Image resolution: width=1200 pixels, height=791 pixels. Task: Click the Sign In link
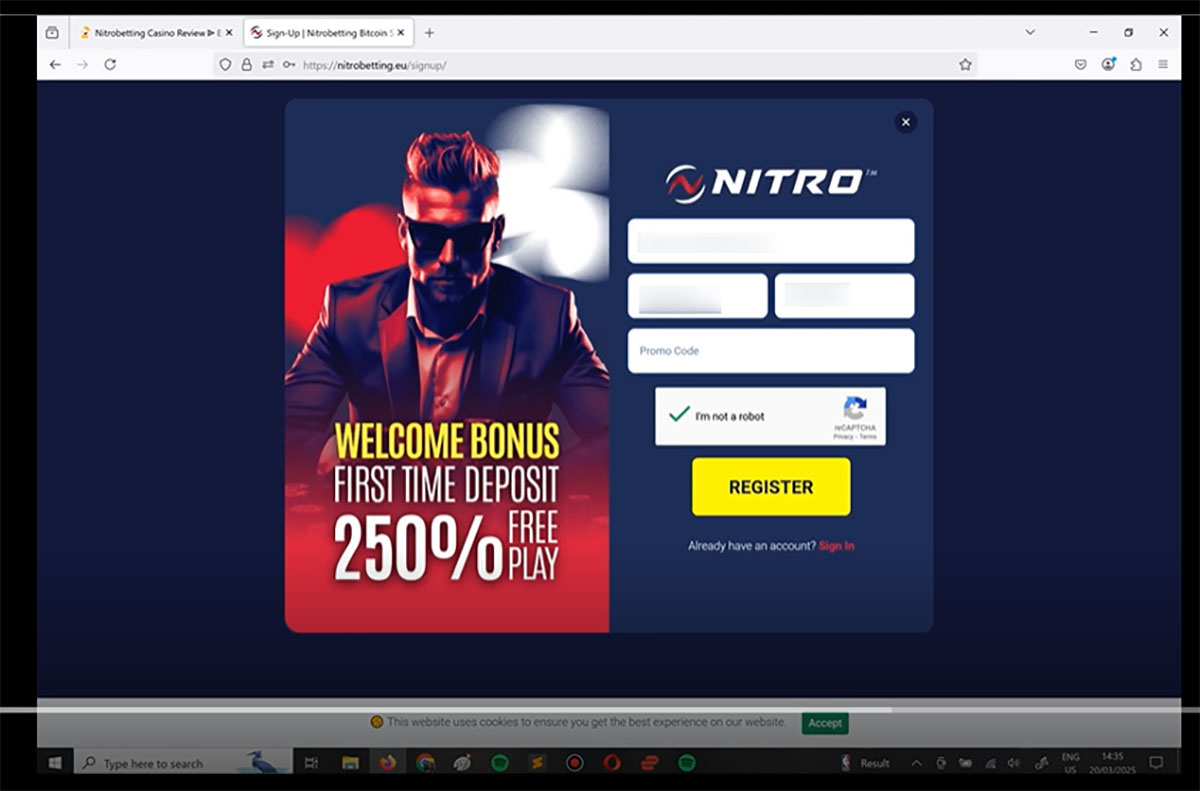(837, 546)
